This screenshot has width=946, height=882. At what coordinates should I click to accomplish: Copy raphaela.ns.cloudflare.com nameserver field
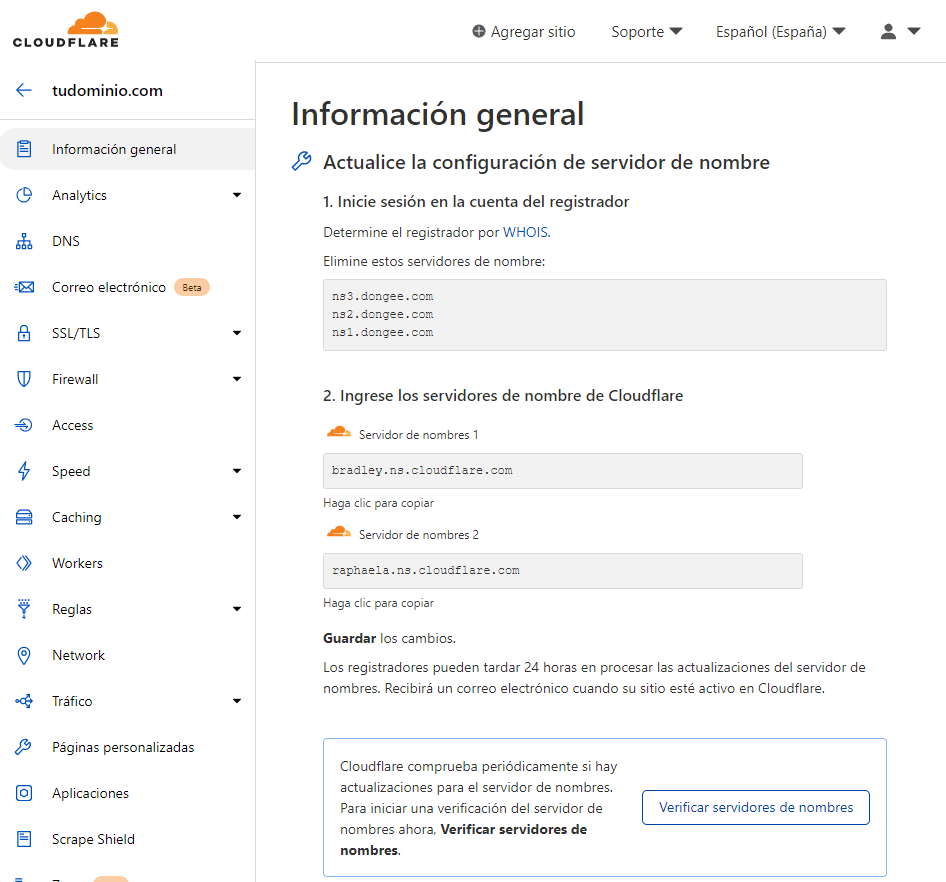click(562, 571)
